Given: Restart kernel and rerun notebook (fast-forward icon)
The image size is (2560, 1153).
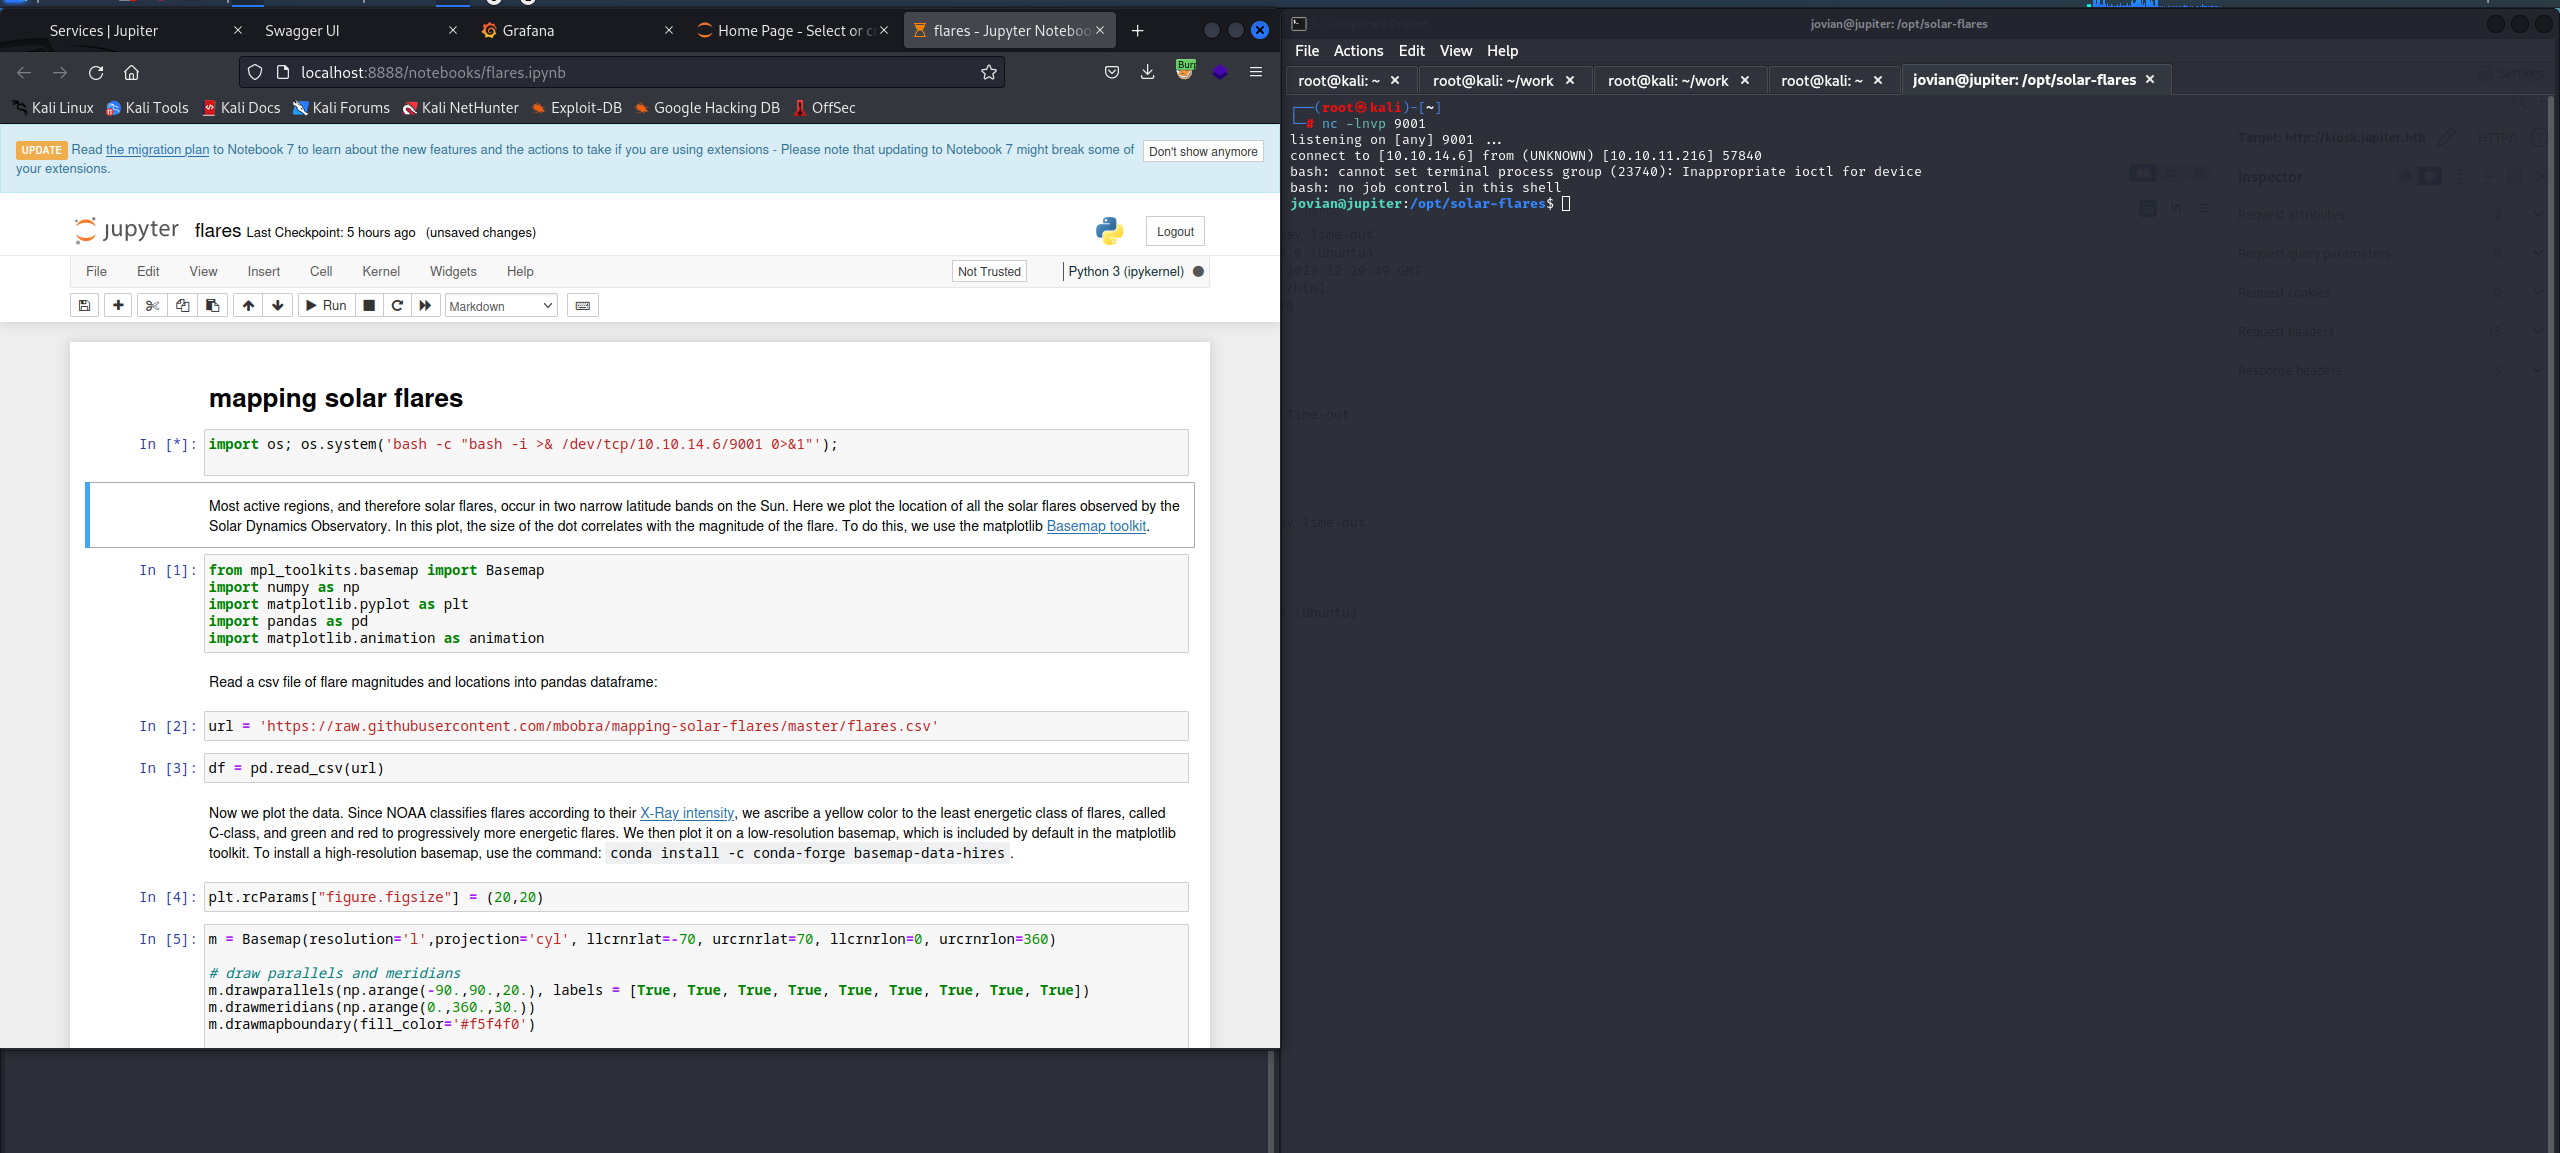Looking at the screenshot, I should click(425, 306).
